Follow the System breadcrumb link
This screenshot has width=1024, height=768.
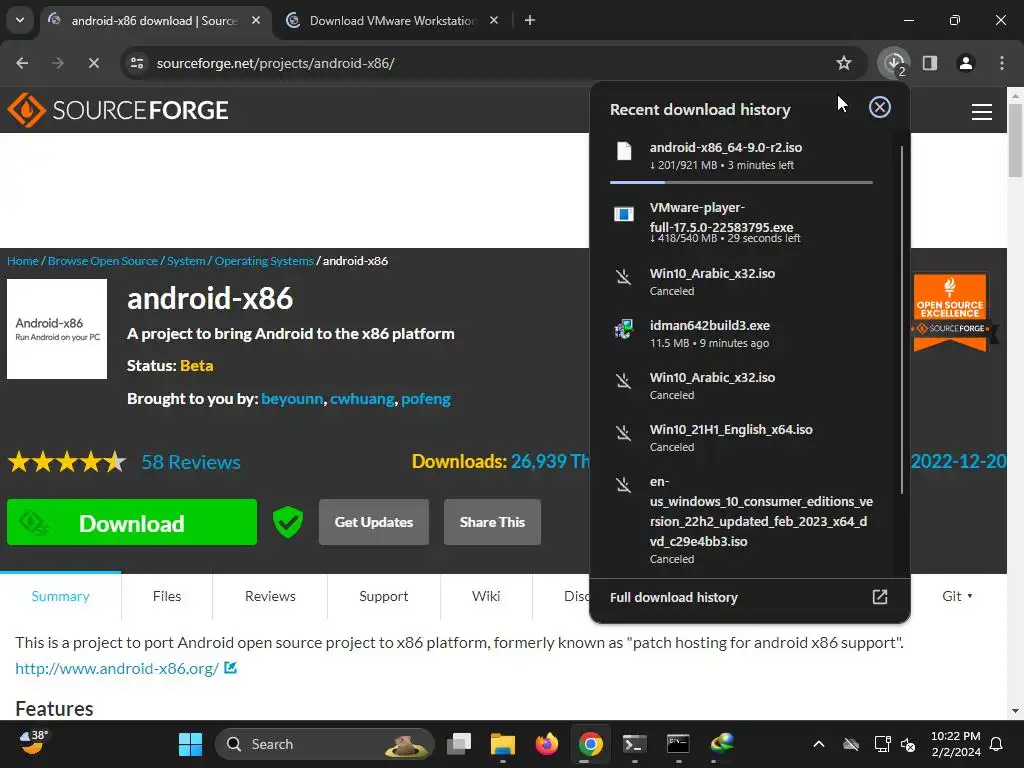186,261
